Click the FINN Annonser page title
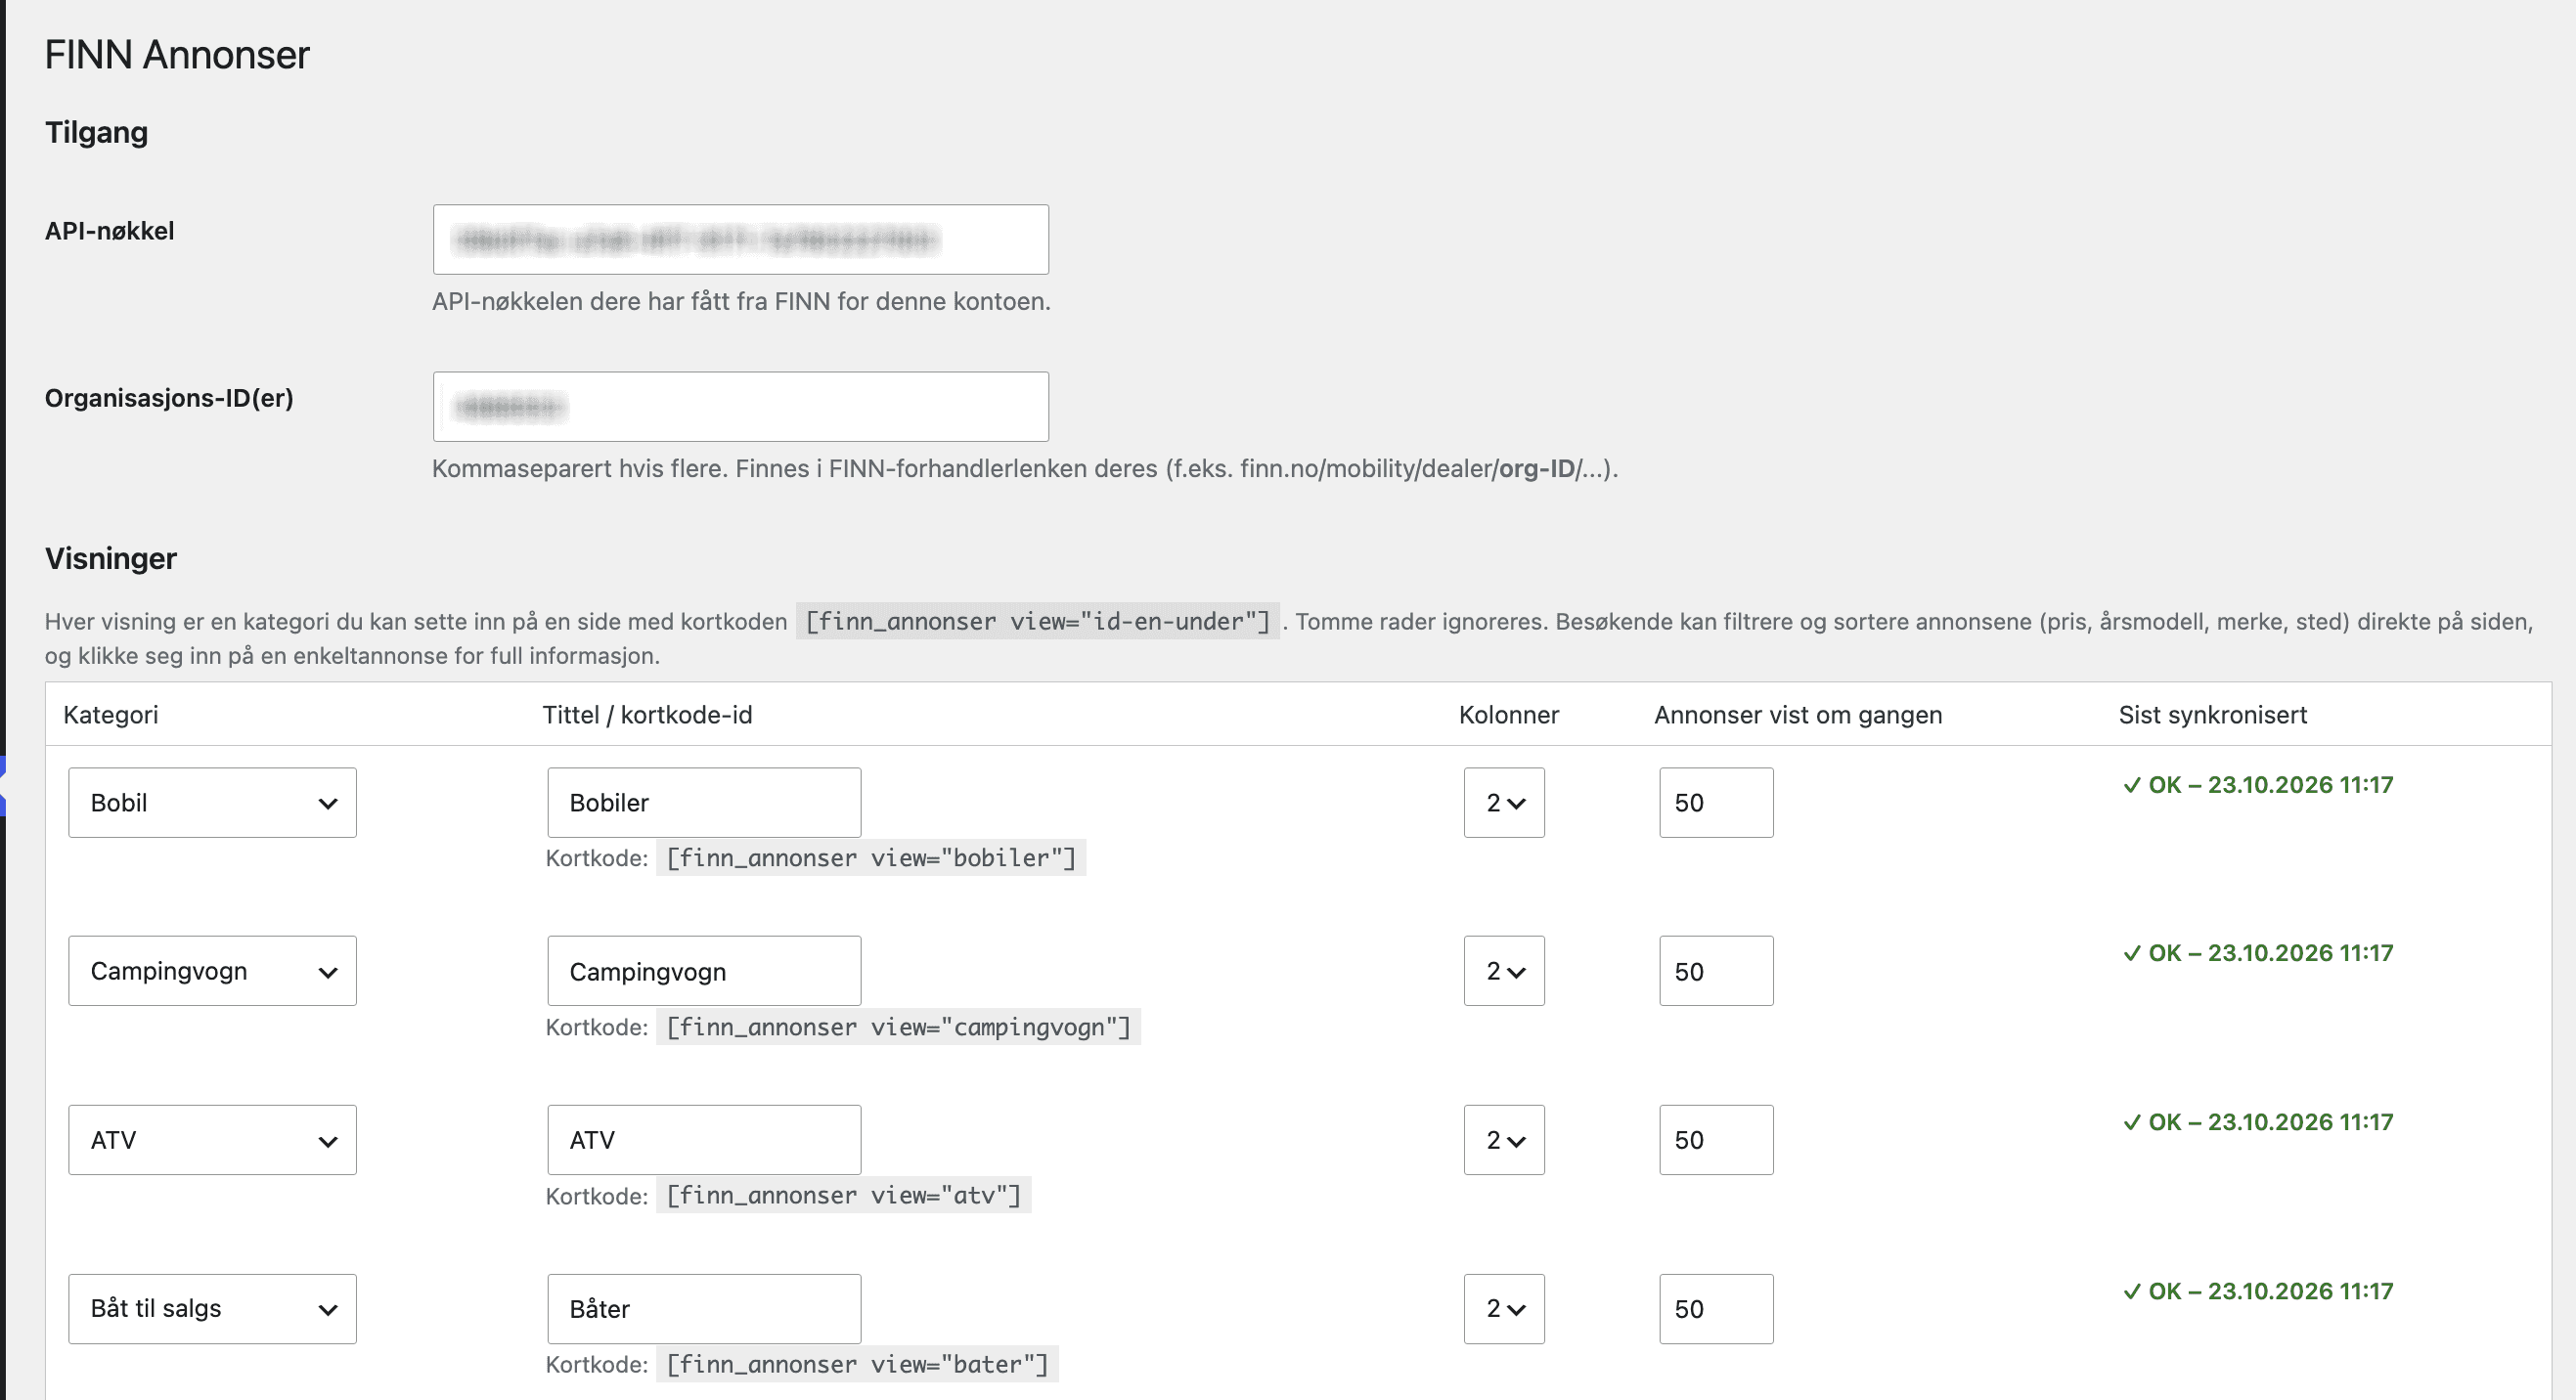This screenshot has width=2576, height=1400. coord(177,55)
